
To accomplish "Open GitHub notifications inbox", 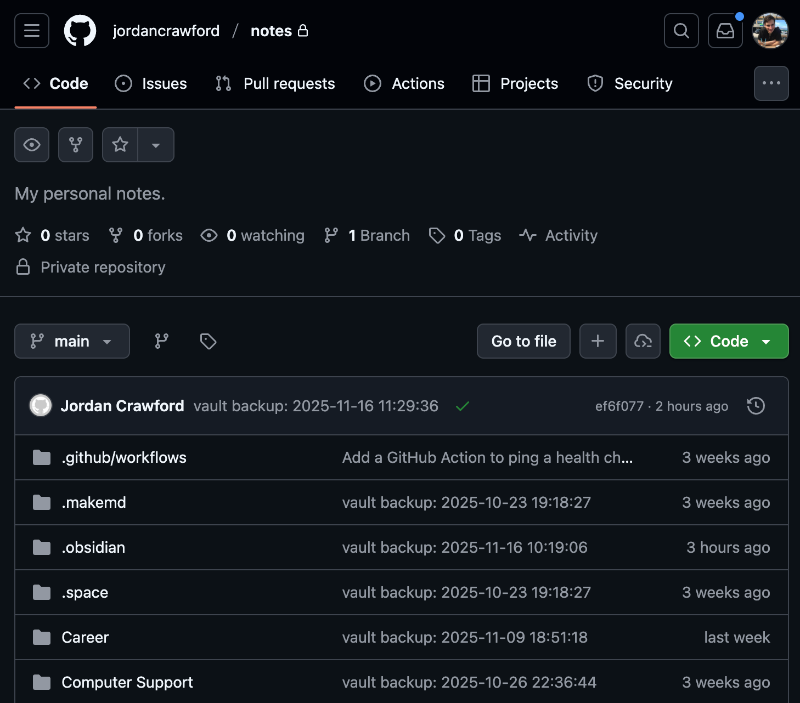I will (x=725, y=31).
